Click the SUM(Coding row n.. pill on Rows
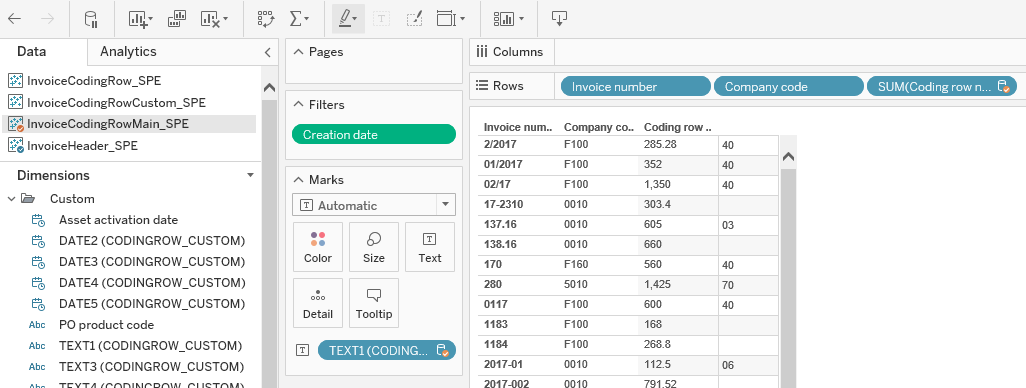Viewport: 1026px width, 388px height. [x=942, y=86]
